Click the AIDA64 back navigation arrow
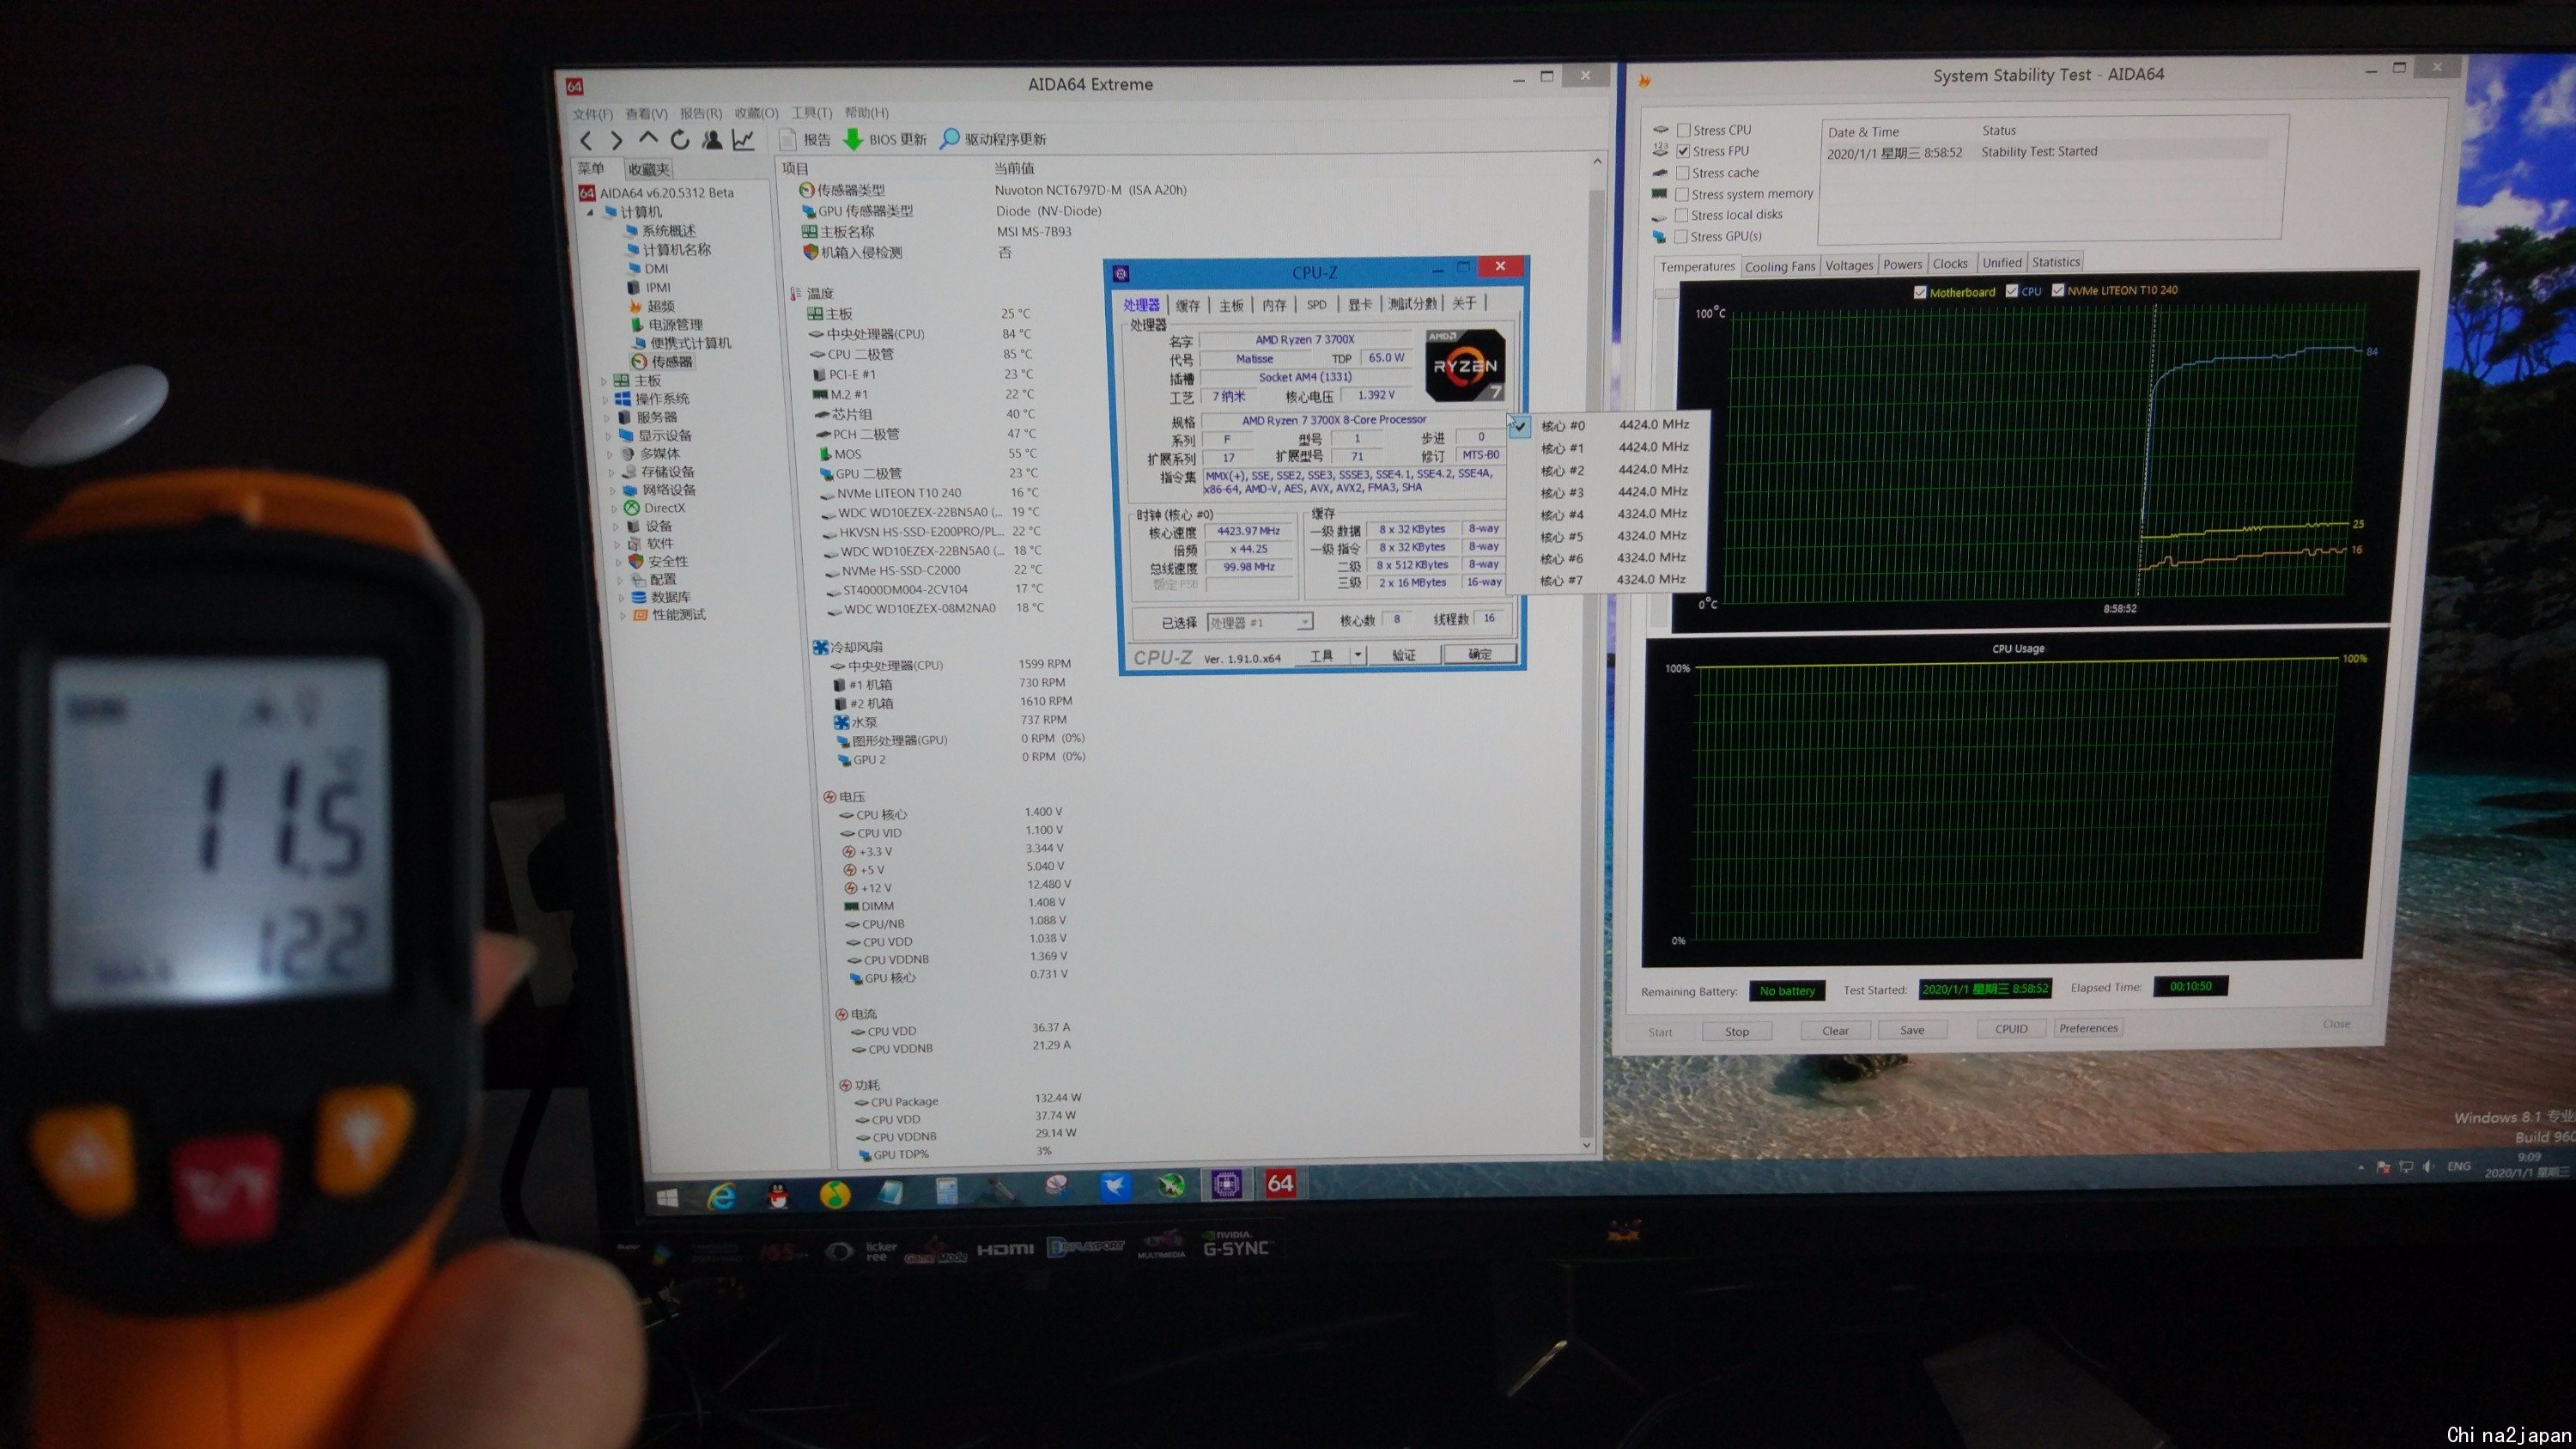Viewport: 2576px width, 1449px height. tap(587, 141)
